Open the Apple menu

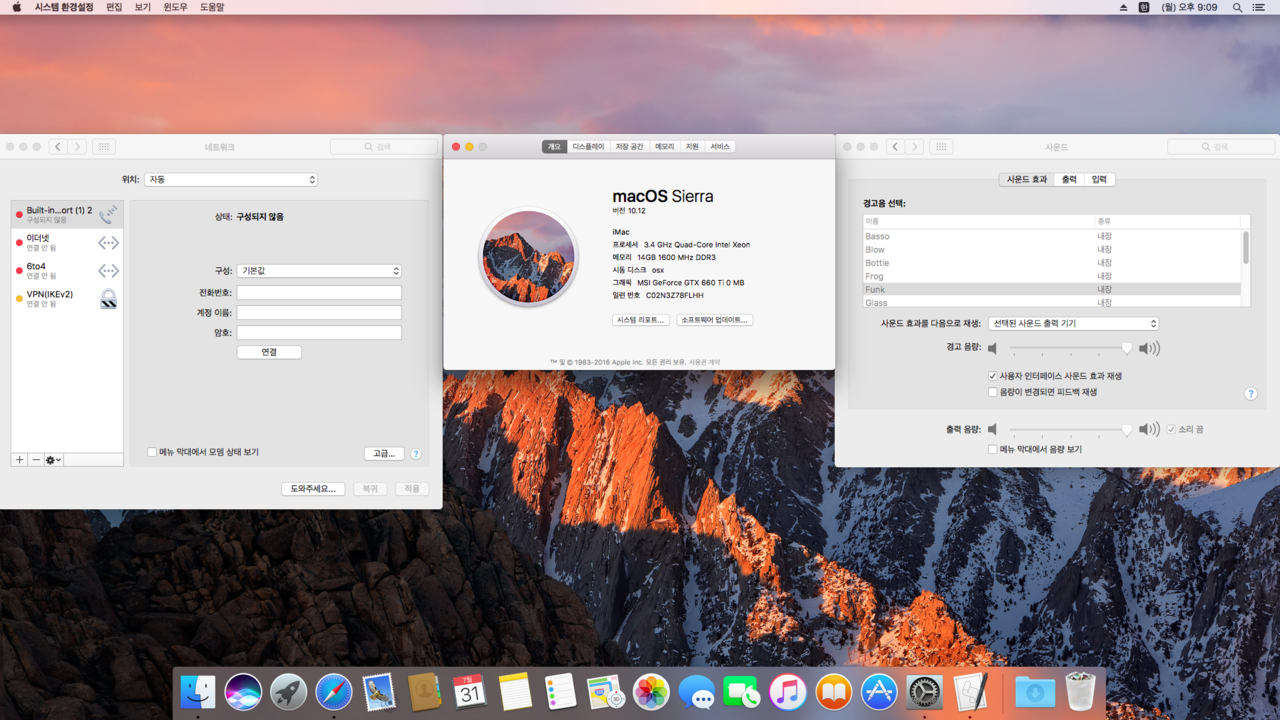tap(15, 7)
